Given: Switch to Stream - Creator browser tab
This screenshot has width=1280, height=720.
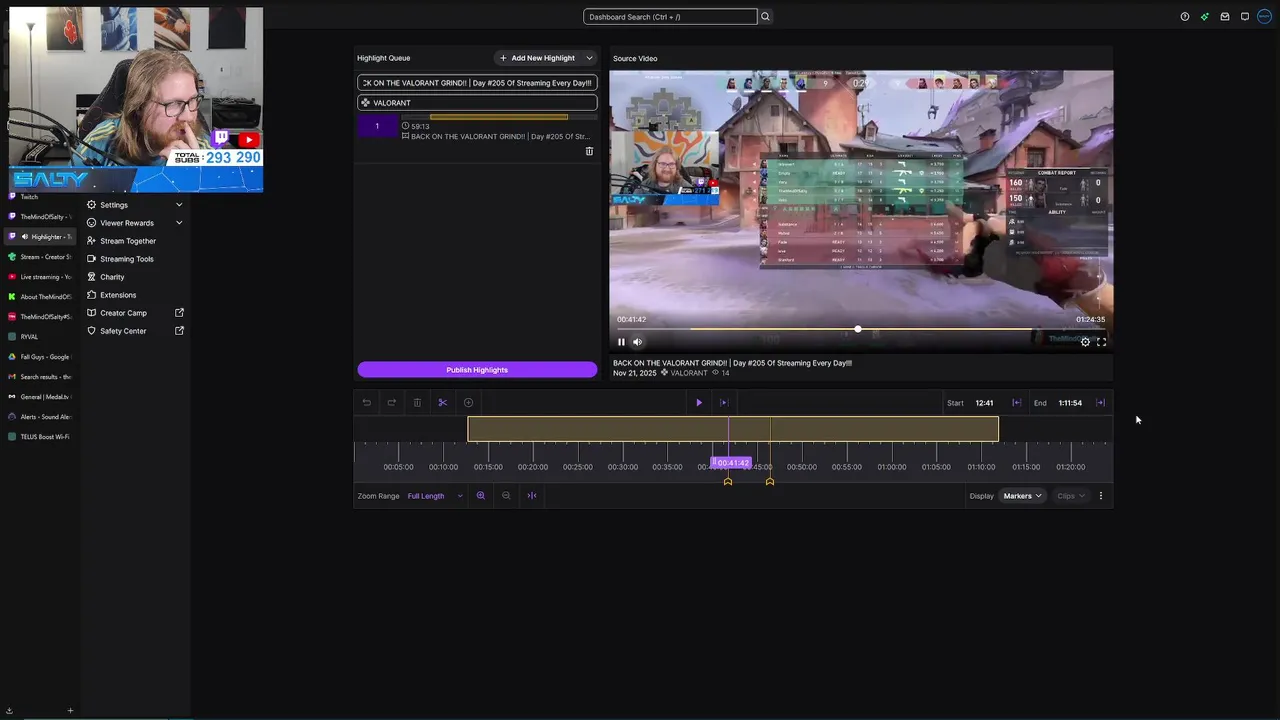Looking at the screenshot, I should click(38, 257).
